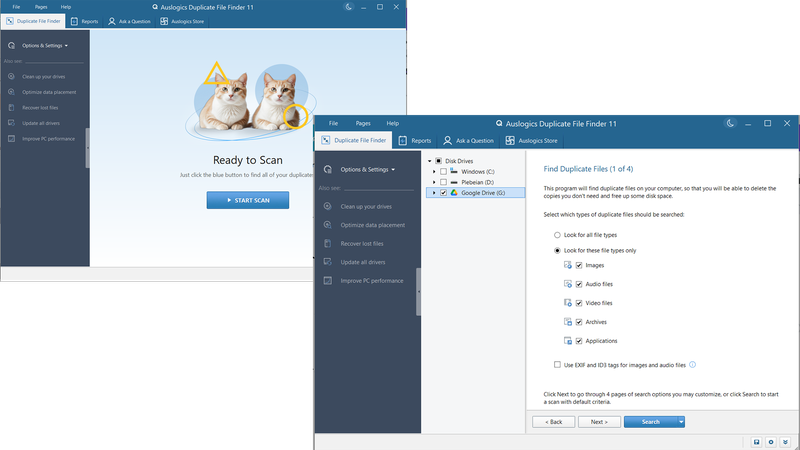Image resolution: width=800 pixels, height=450 pixels.
Task: Expand the Google Drive (G:) tree node
Action: (434, 193)
